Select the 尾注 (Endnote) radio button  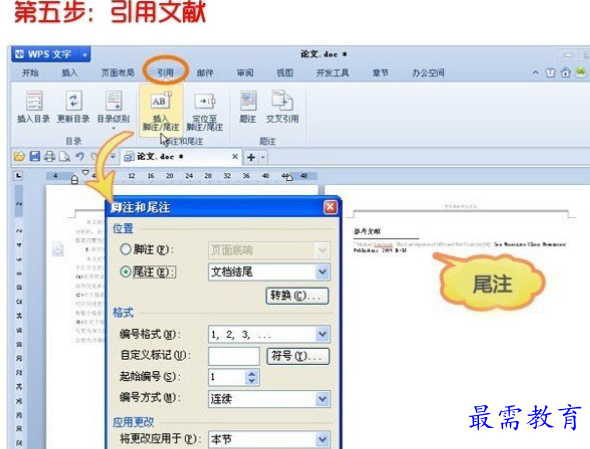[125, 272]
